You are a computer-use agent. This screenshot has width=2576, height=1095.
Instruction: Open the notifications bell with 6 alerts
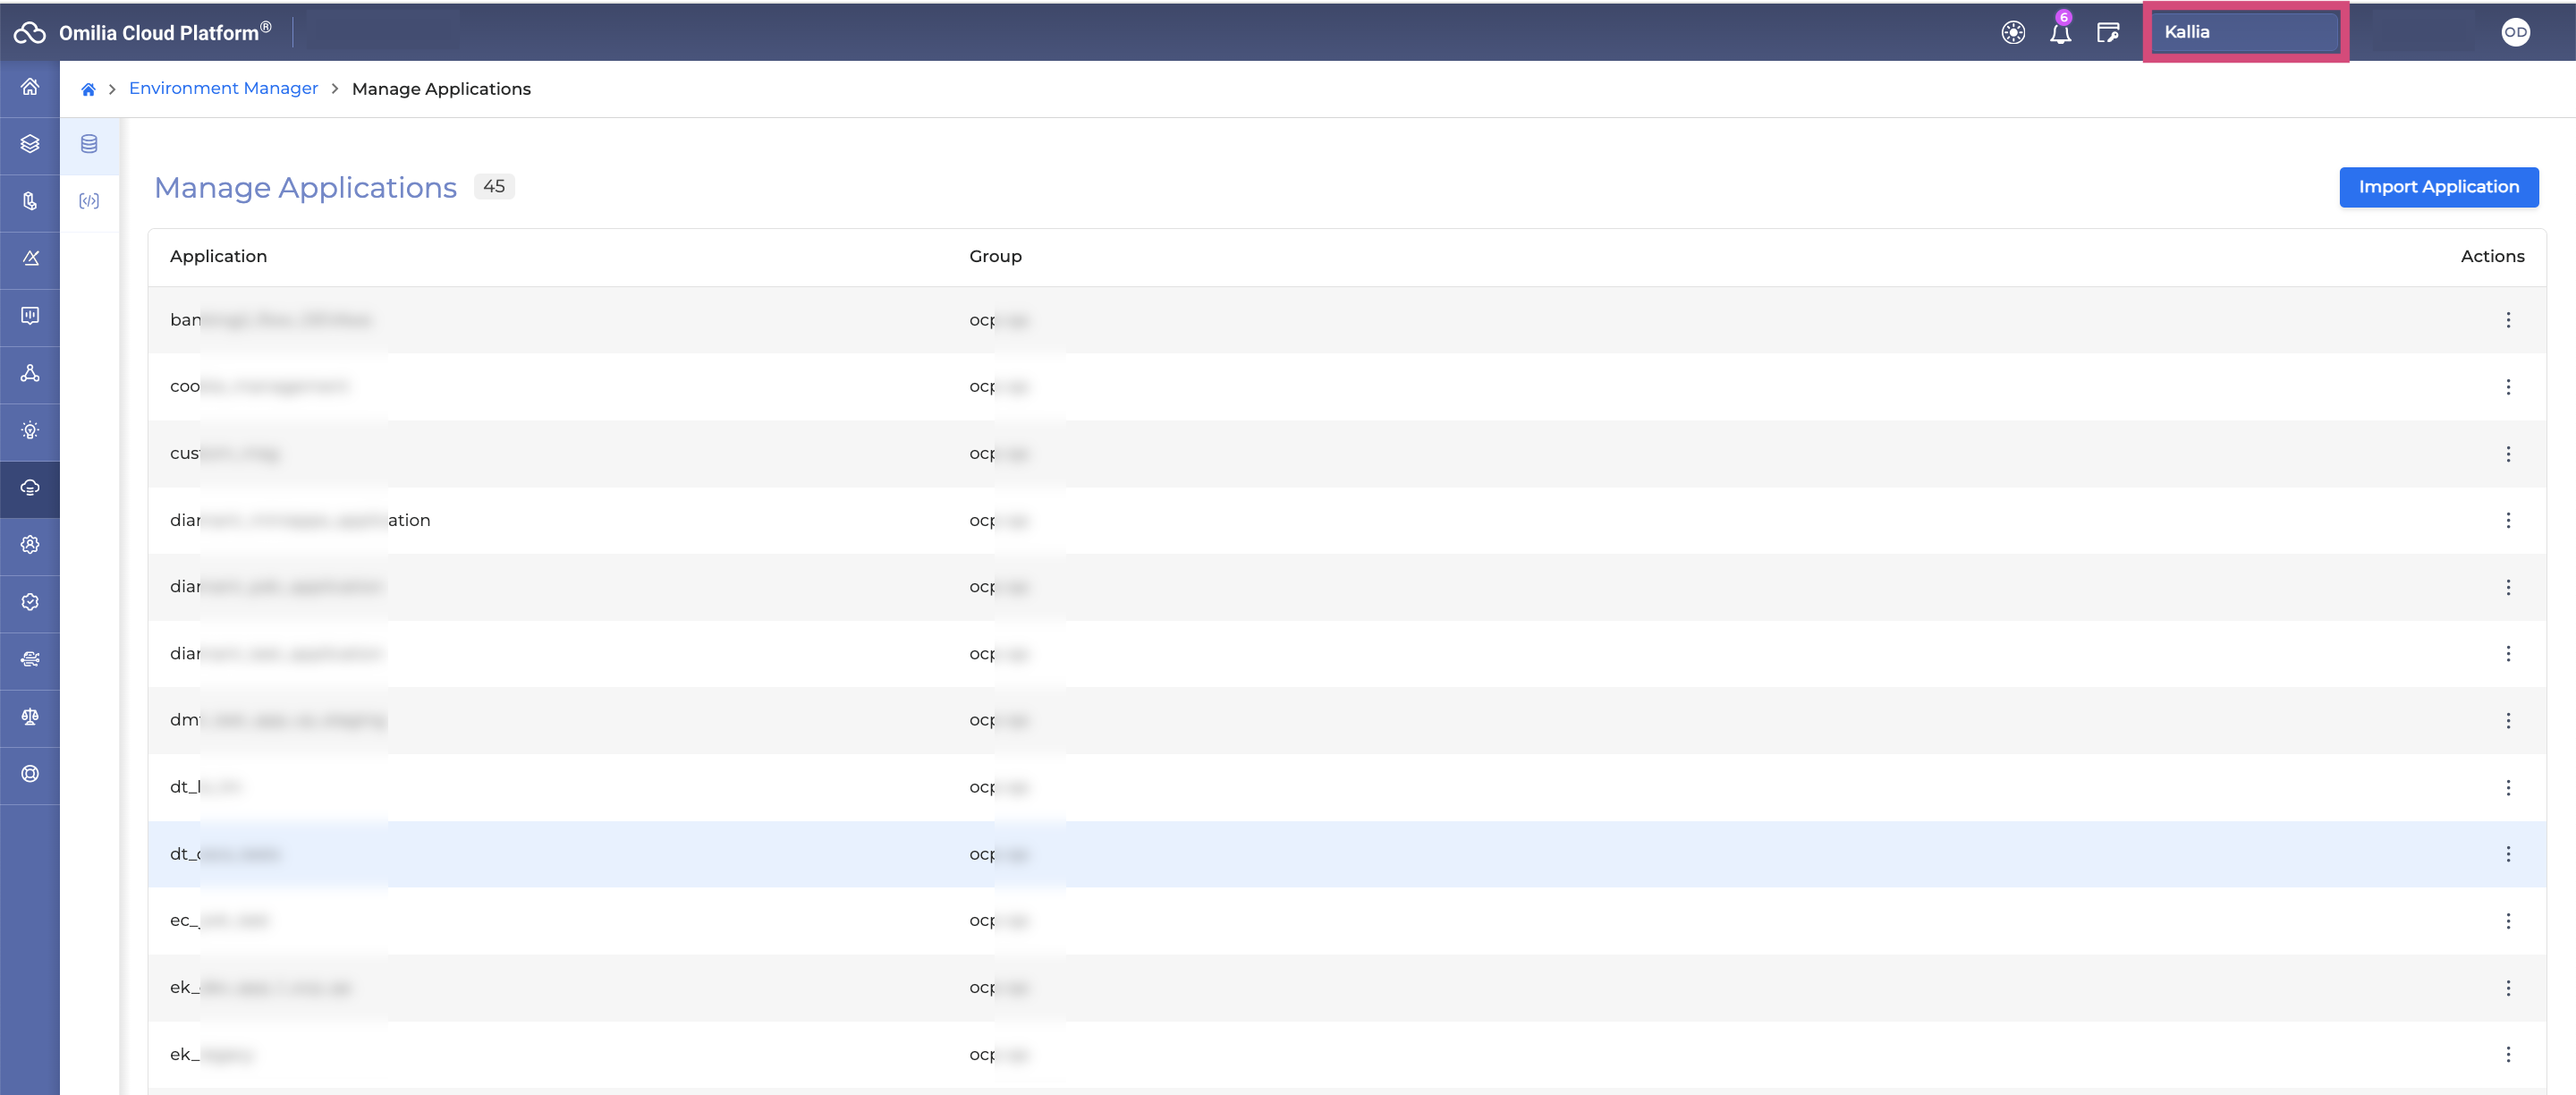coord(2060,31)
